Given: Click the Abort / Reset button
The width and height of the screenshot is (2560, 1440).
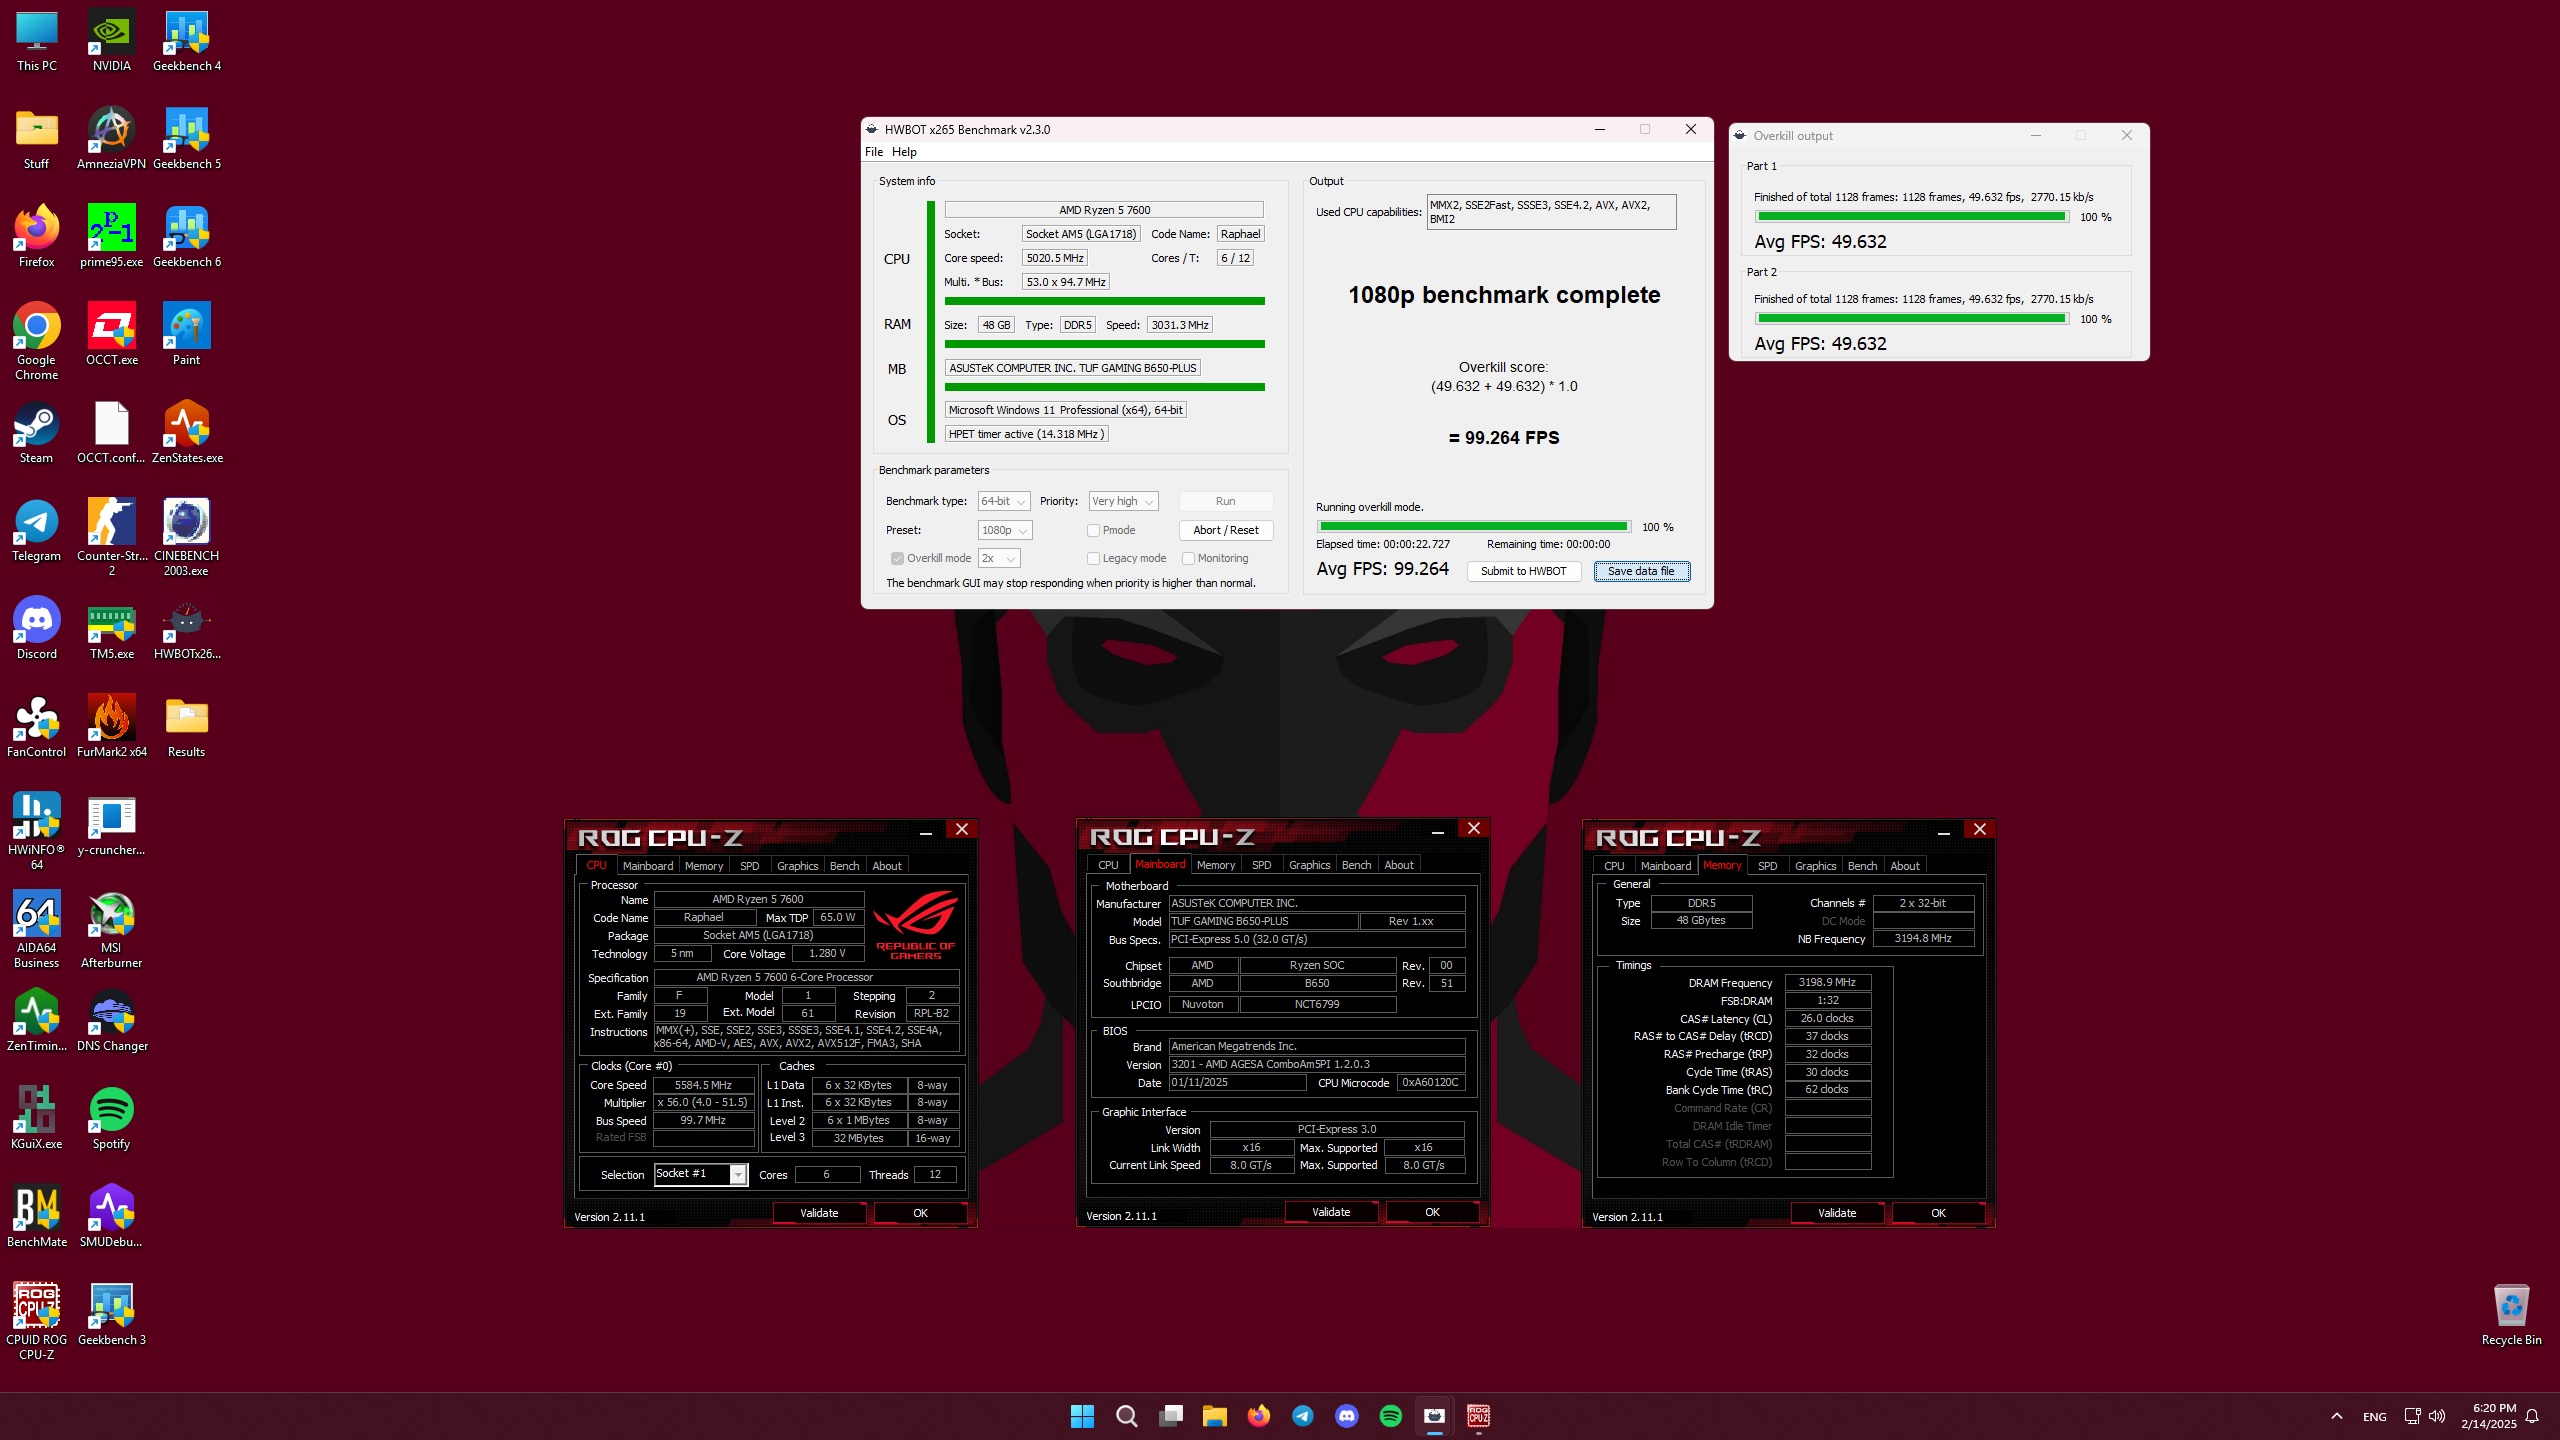Looking at the screenshot, I should coord(1225,530).
